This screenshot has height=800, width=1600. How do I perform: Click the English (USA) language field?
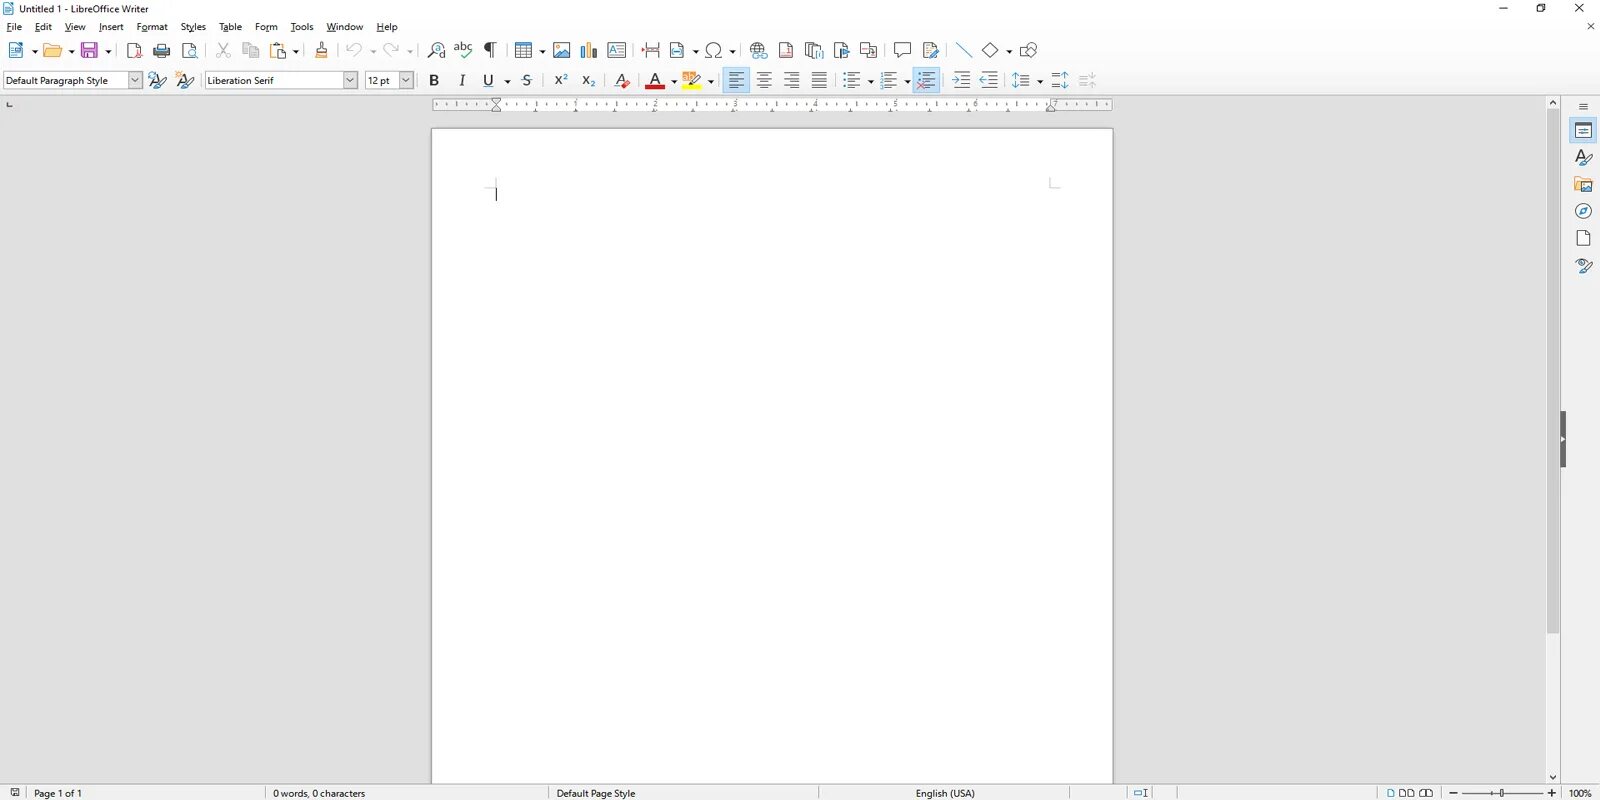tap(945, 793)
